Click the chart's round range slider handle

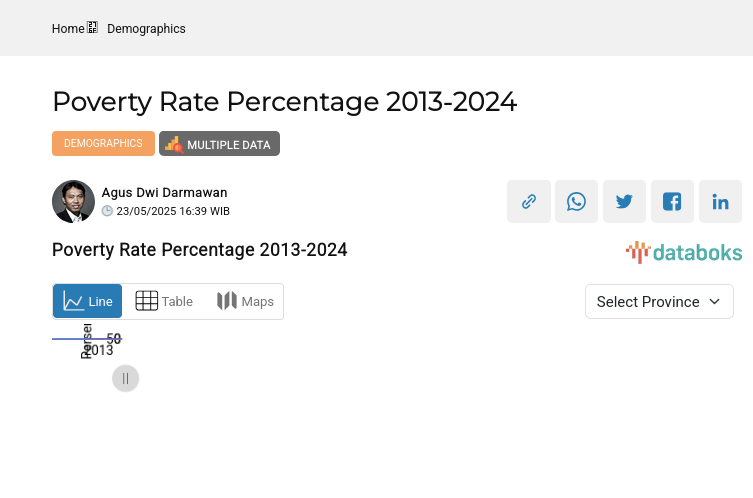coord(125,378)
